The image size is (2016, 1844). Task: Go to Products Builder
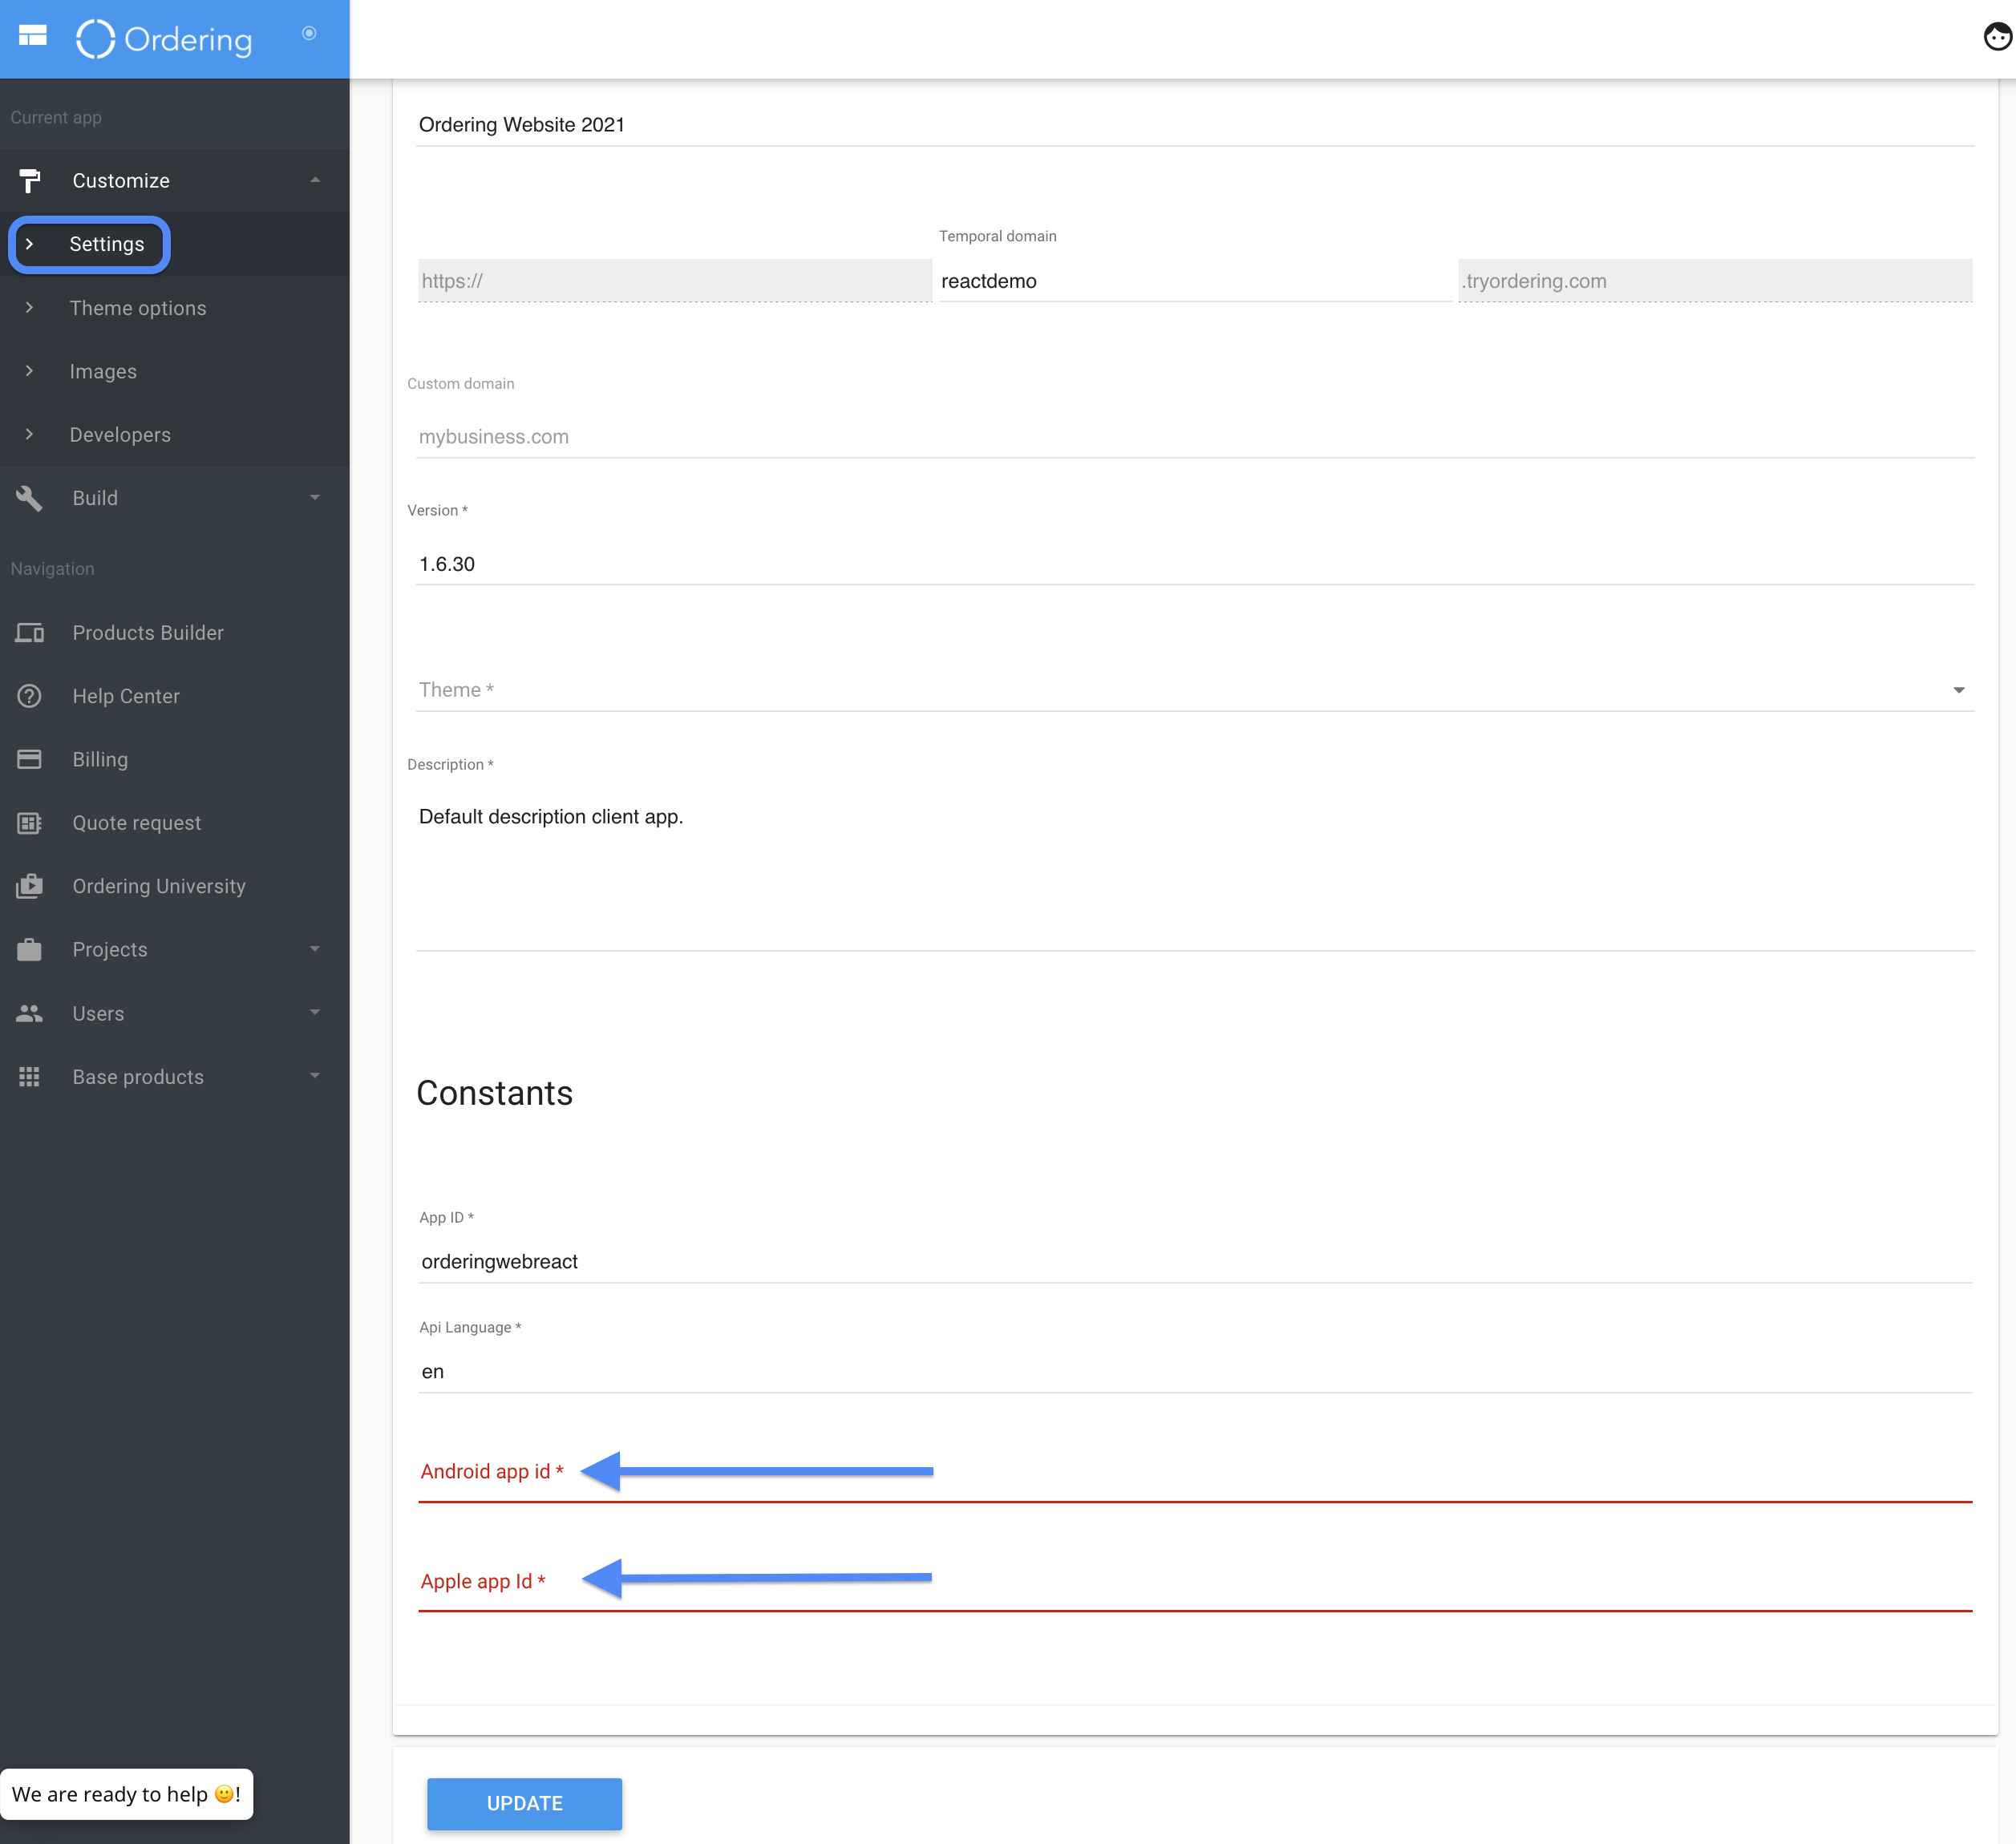point(148,633)
